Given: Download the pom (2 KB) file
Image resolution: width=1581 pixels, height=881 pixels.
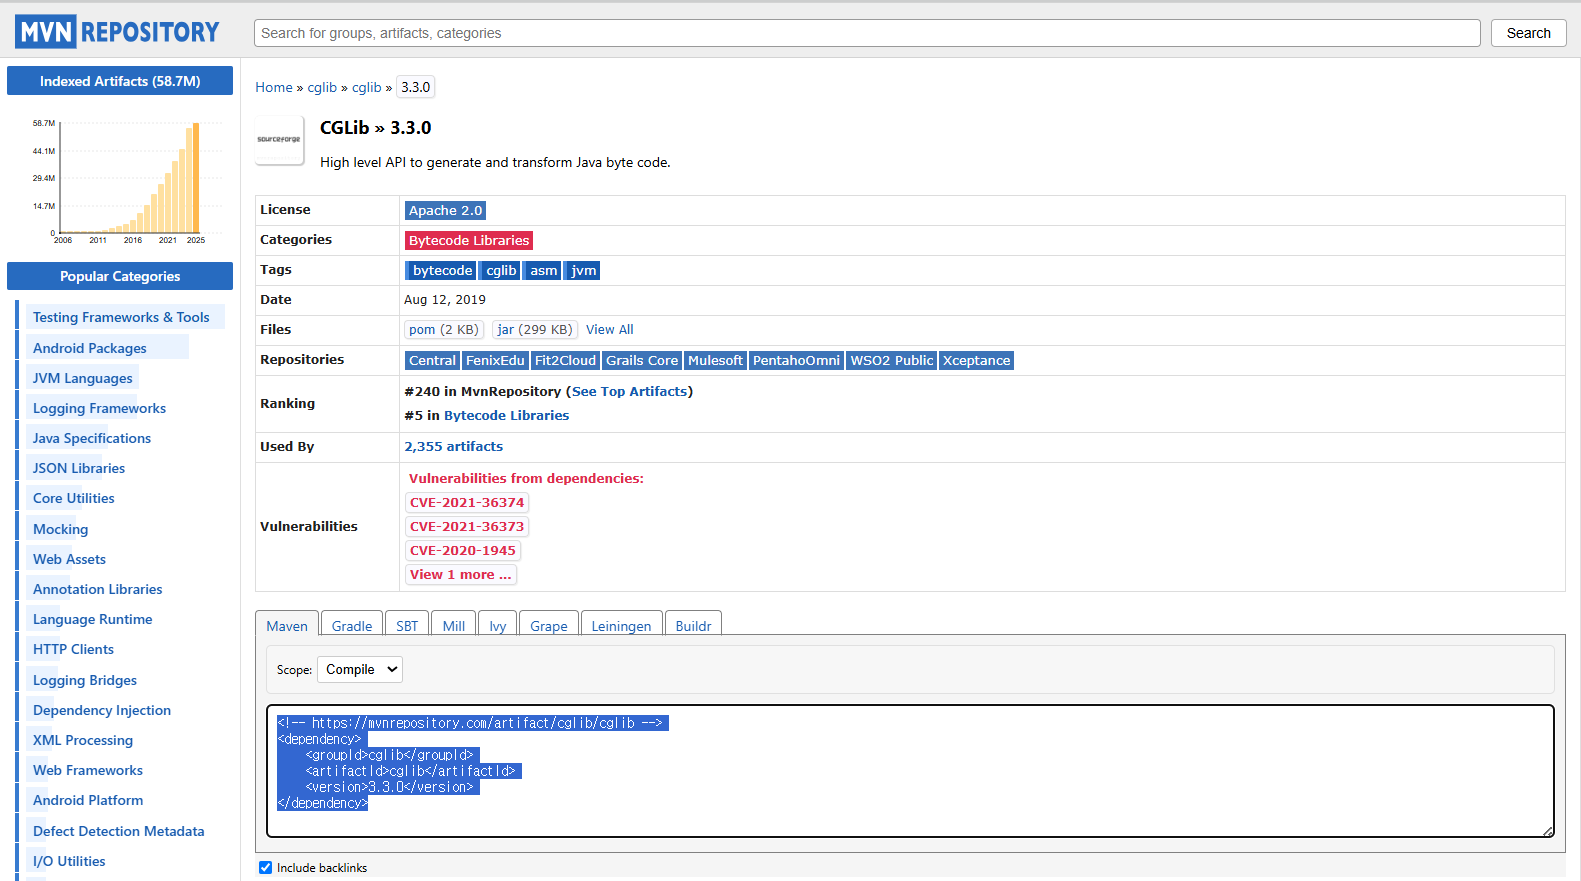Looking at the screenshot, I should pyautogui.click(x=444, y=330).
